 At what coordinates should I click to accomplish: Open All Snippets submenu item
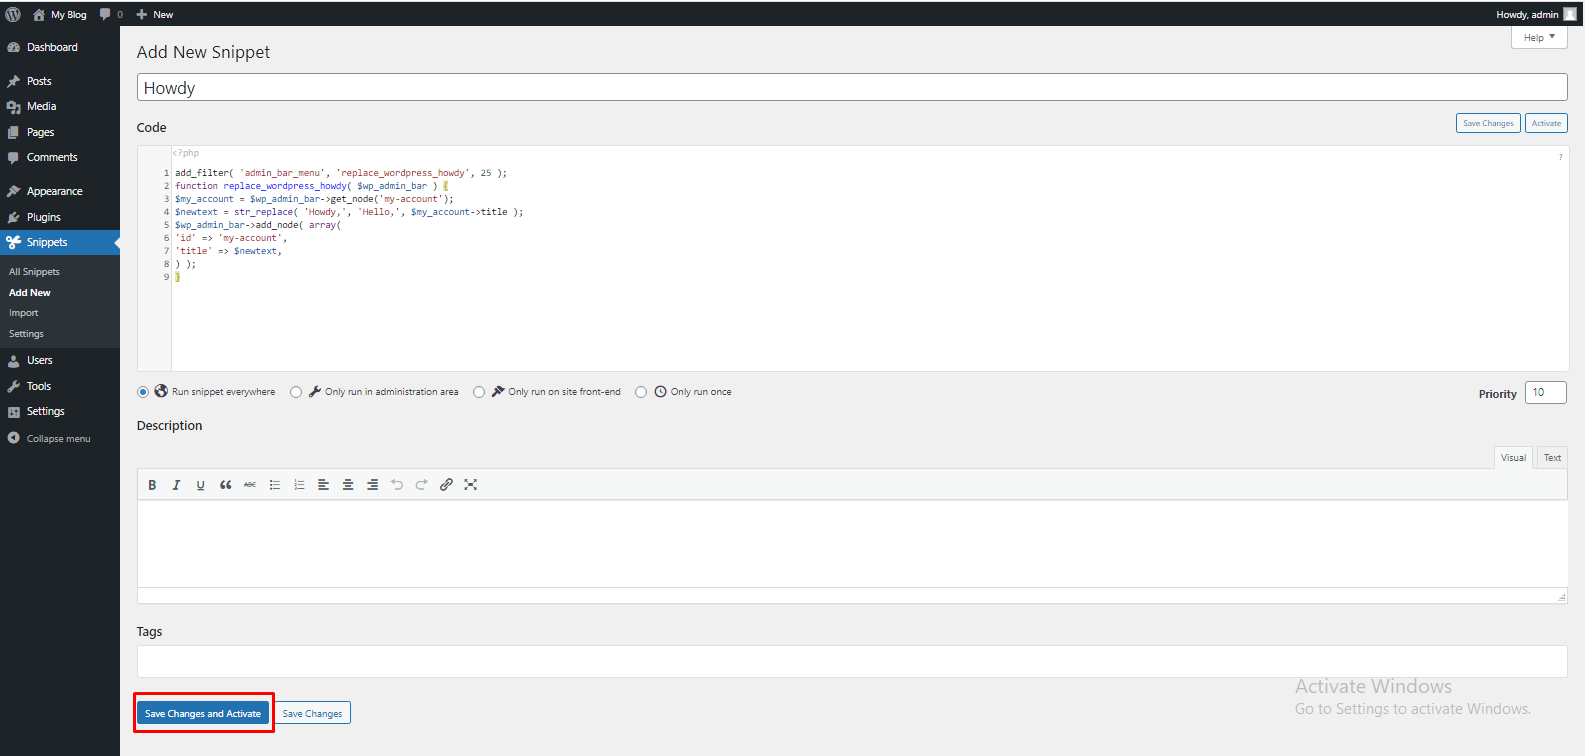(x=34, y=272)
